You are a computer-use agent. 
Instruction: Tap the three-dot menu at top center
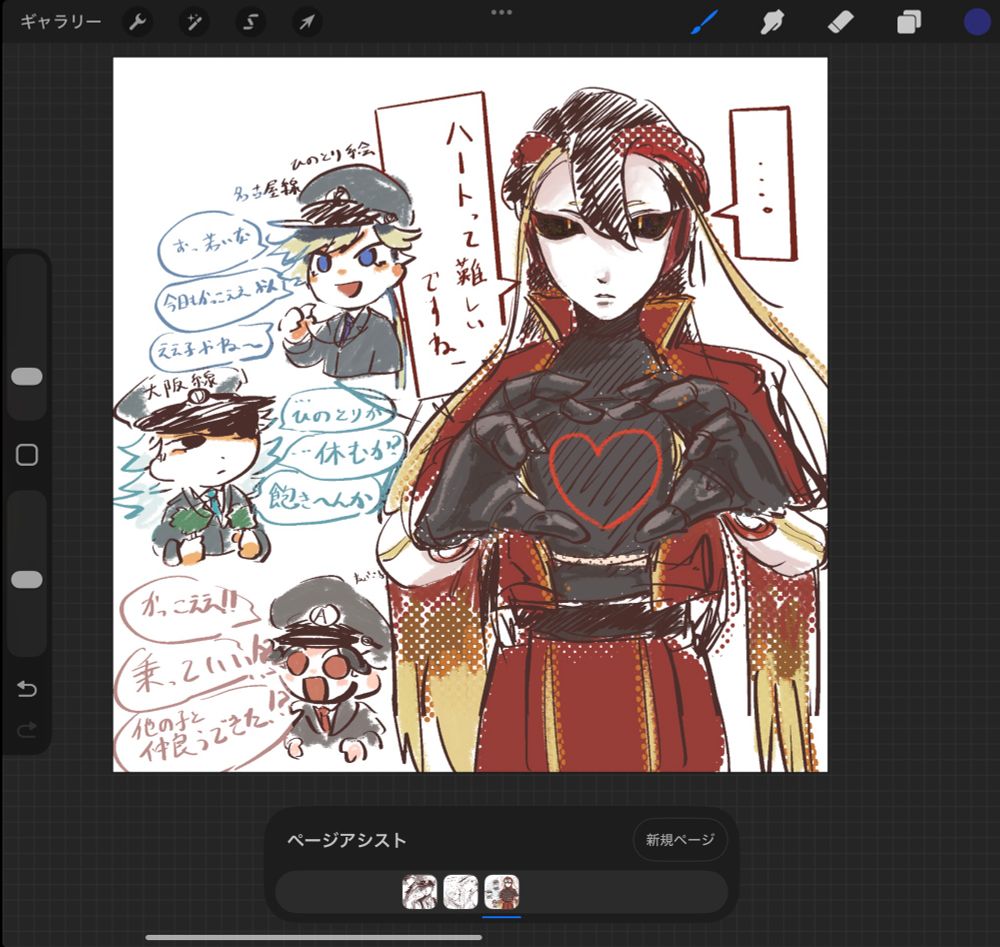tap(501, 12)
